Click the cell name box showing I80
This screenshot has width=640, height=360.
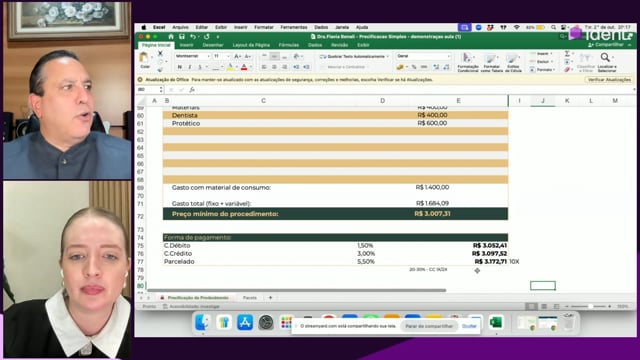pyautogui.click(x=149, y=90)
